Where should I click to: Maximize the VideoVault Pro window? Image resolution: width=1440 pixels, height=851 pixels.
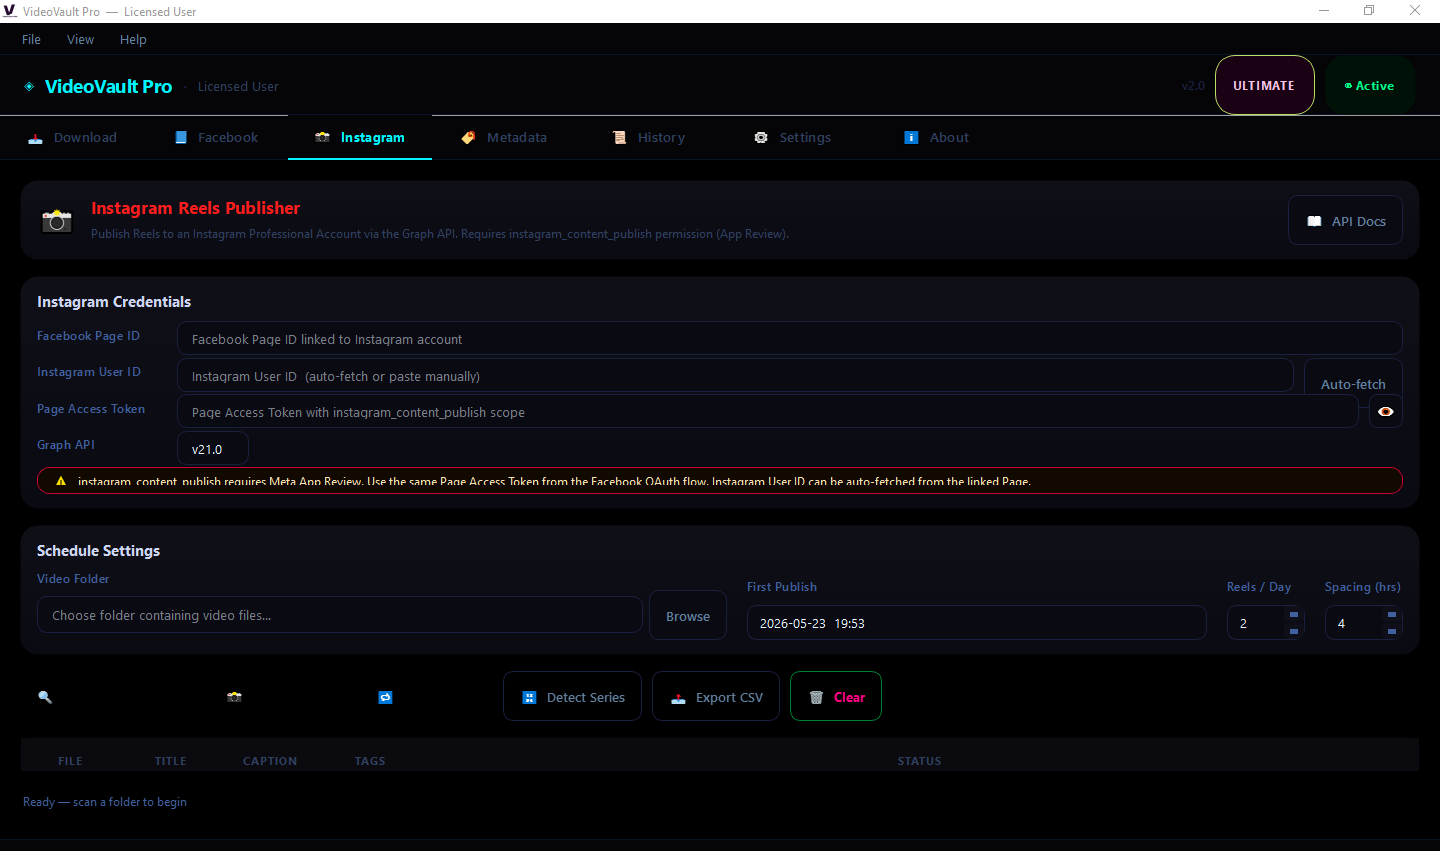pos(1369,11)
